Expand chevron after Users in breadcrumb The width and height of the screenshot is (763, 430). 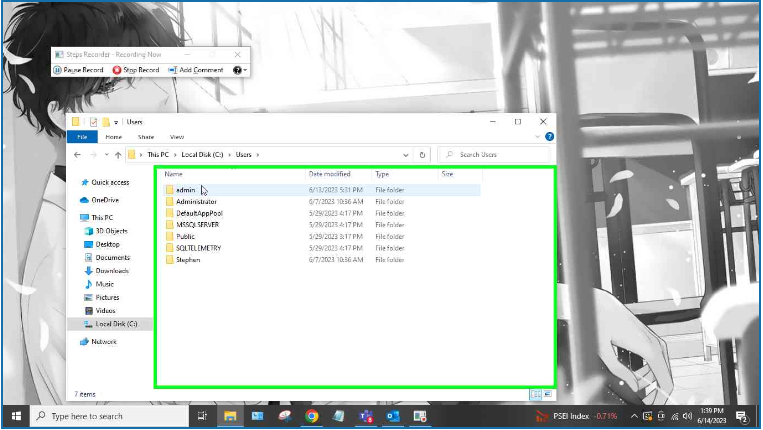click(x=258, y=155)
